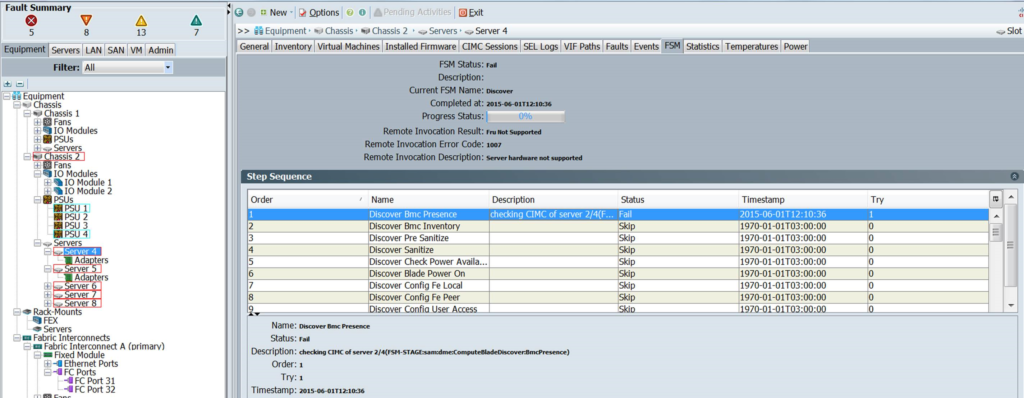Expand IO Module 1 node
Screen dimensions: 1024x398
(48, 182)
